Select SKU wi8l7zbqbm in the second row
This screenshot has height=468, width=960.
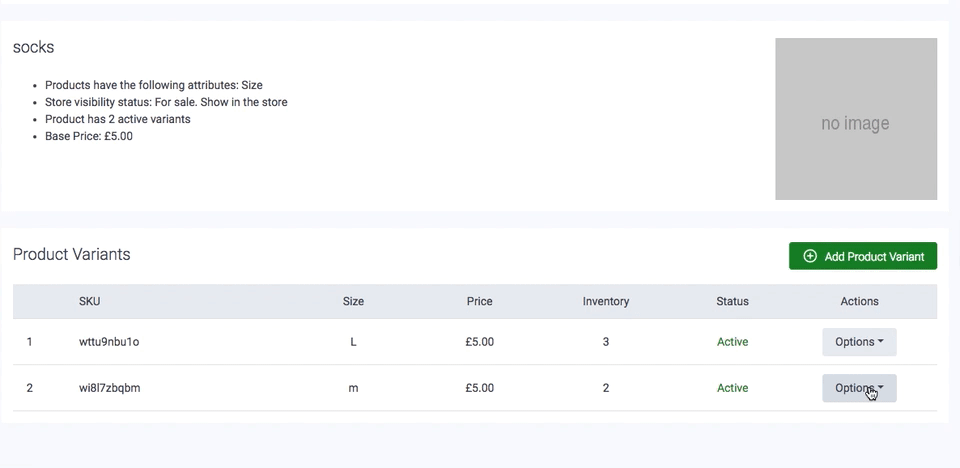(x=110, y=388)
